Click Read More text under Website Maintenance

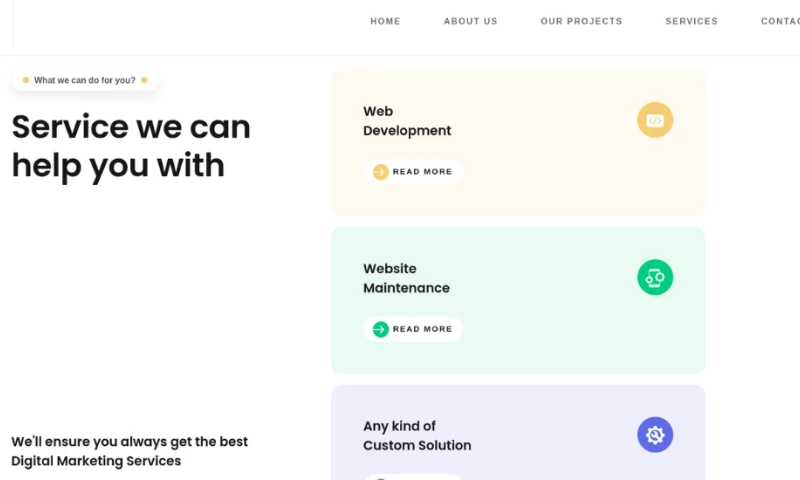tap(422, 329)
